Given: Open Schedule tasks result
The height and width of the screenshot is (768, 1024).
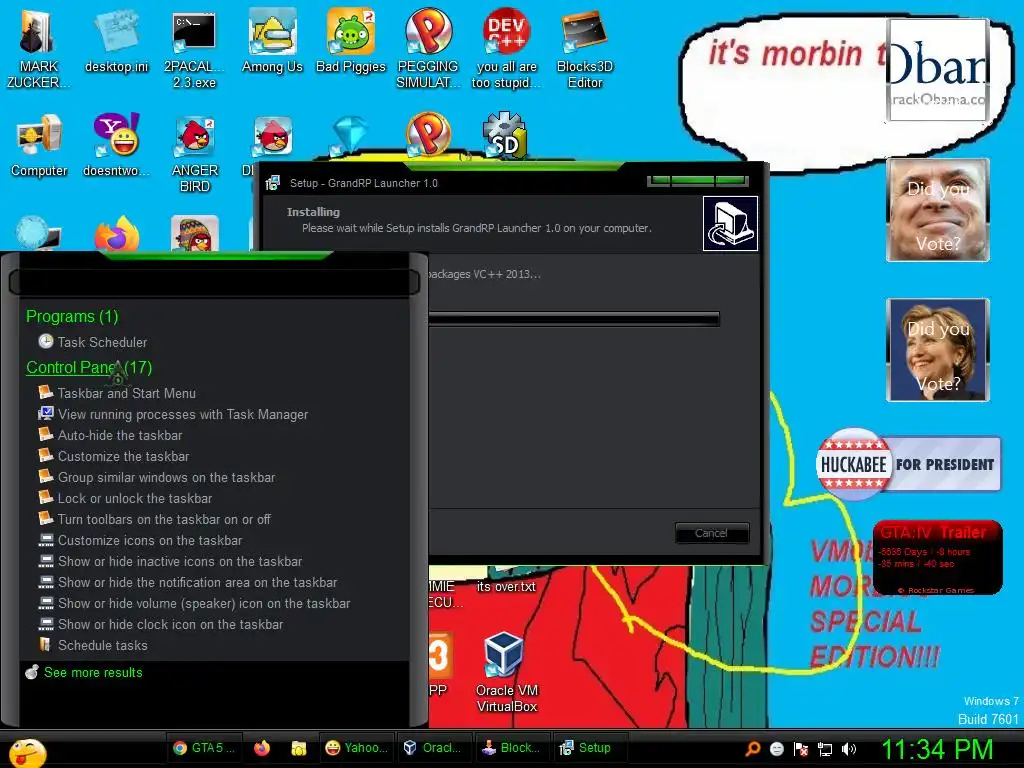Looking at the screenshot, I should click(102, 645).
